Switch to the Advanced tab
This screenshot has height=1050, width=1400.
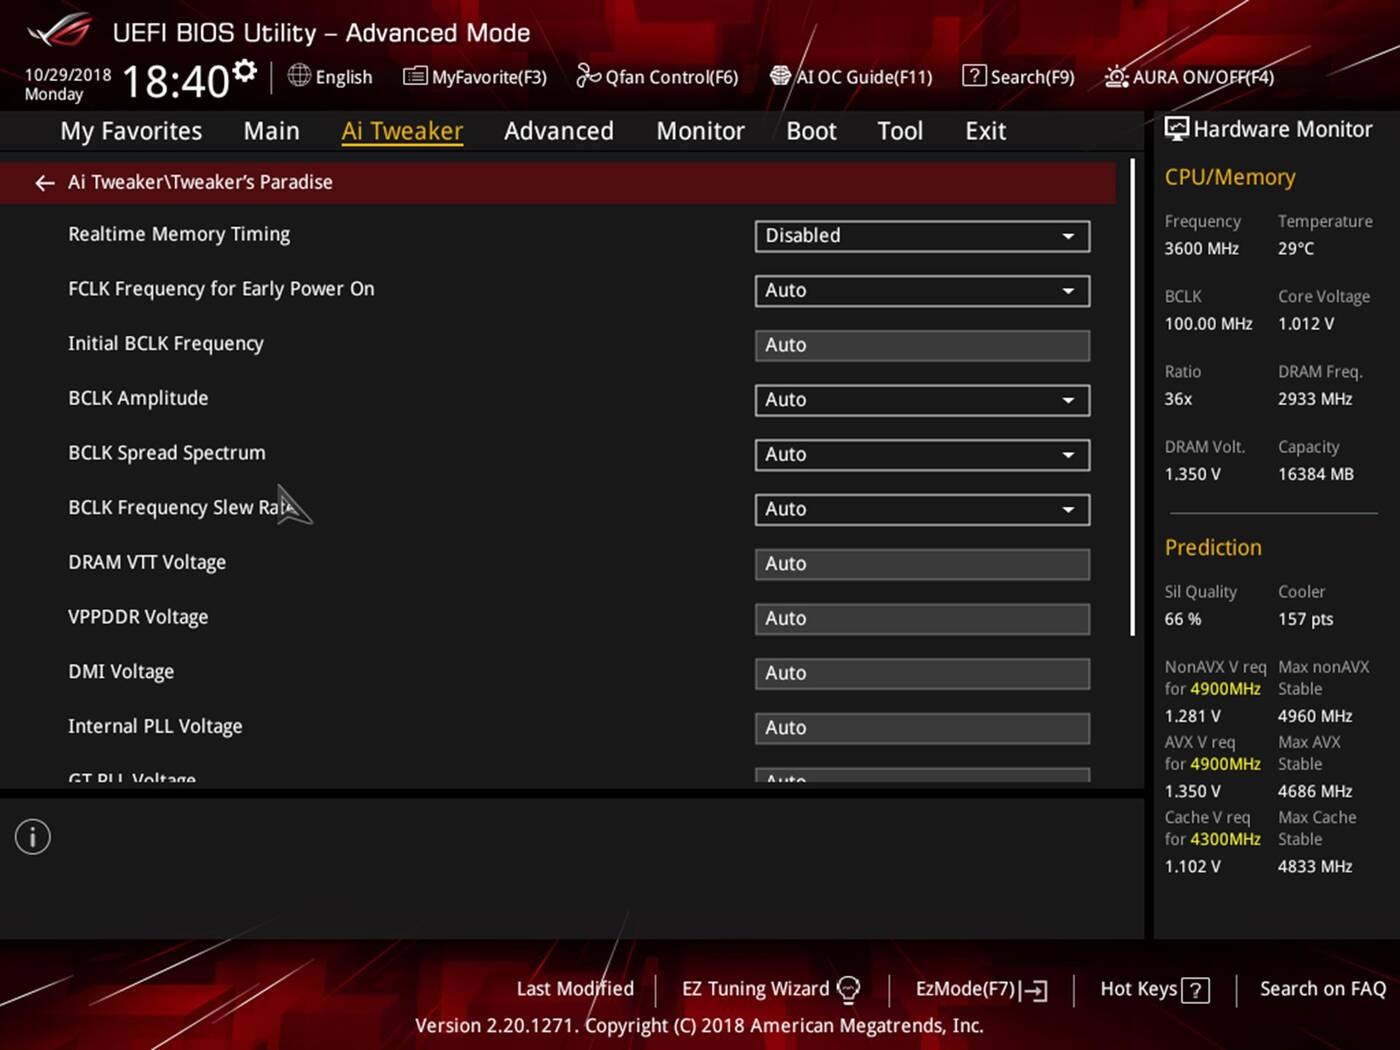pos(558,131)
